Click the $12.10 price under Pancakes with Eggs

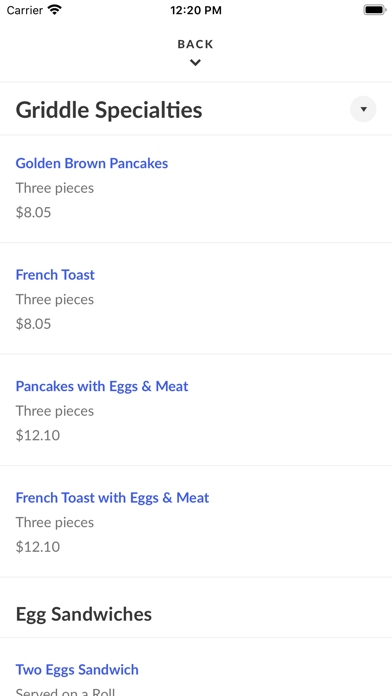point(38,435)
